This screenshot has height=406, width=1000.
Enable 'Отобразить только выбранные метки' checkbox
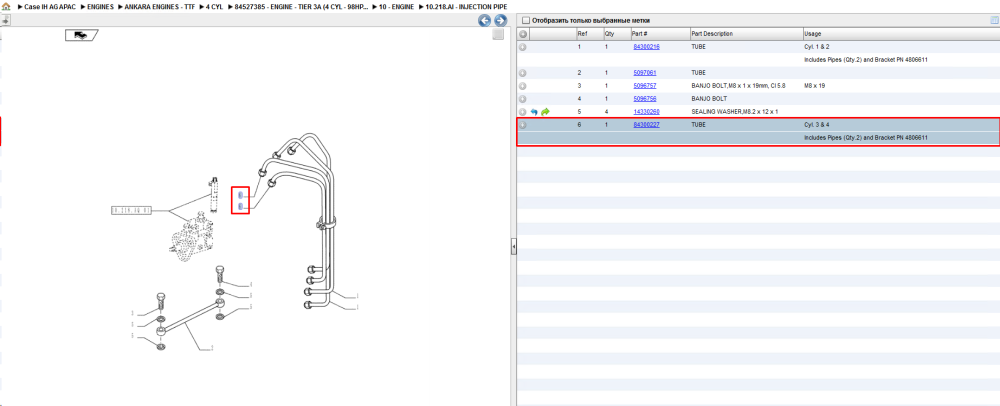pyautogui.click(x=526, y=20)
